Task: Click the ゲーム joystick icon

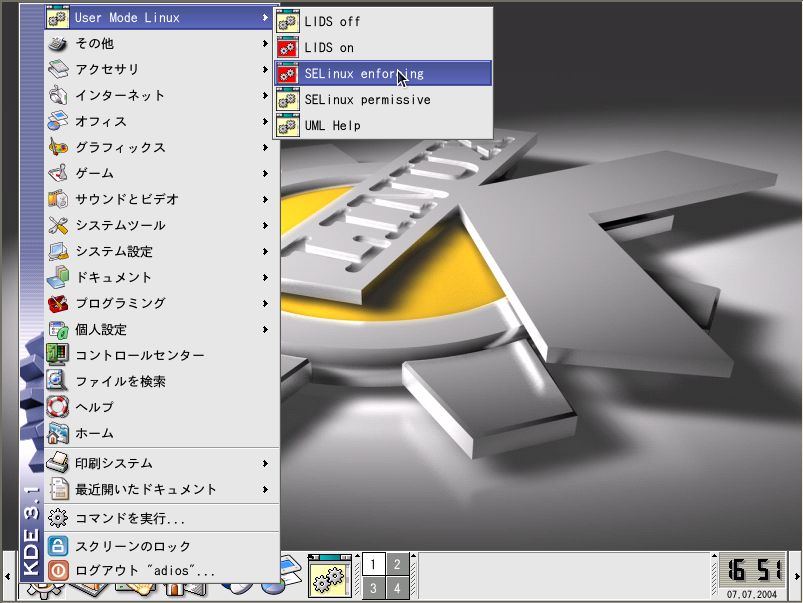Action: pyautogui.click(x=57, y=173)
